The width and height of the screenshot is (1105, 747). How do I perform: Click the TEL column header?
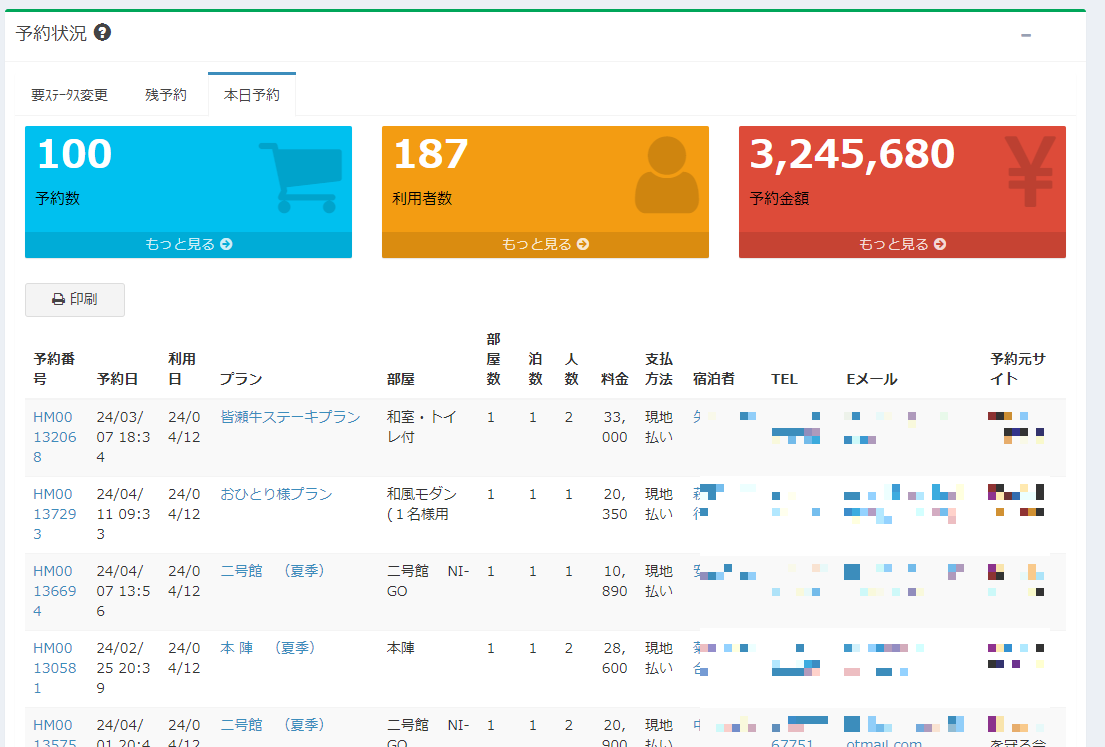[784, 378]
